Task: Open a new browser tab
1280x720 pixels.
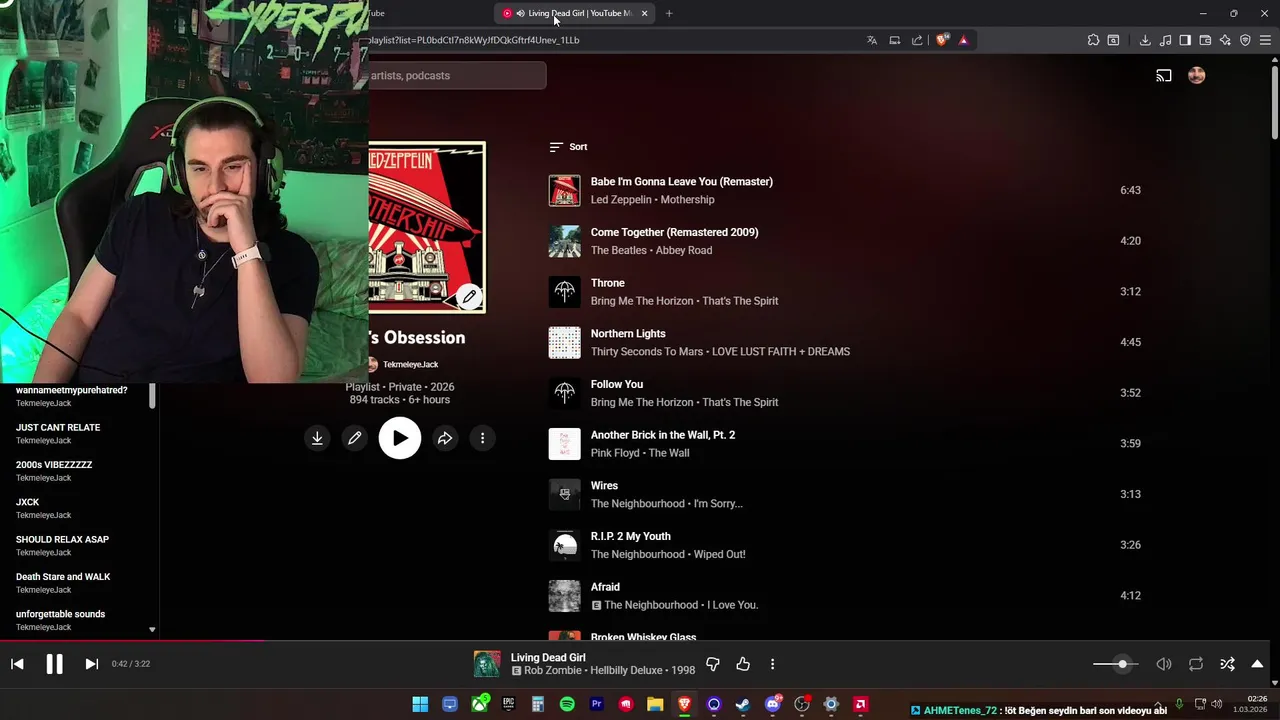Action: 669,13
